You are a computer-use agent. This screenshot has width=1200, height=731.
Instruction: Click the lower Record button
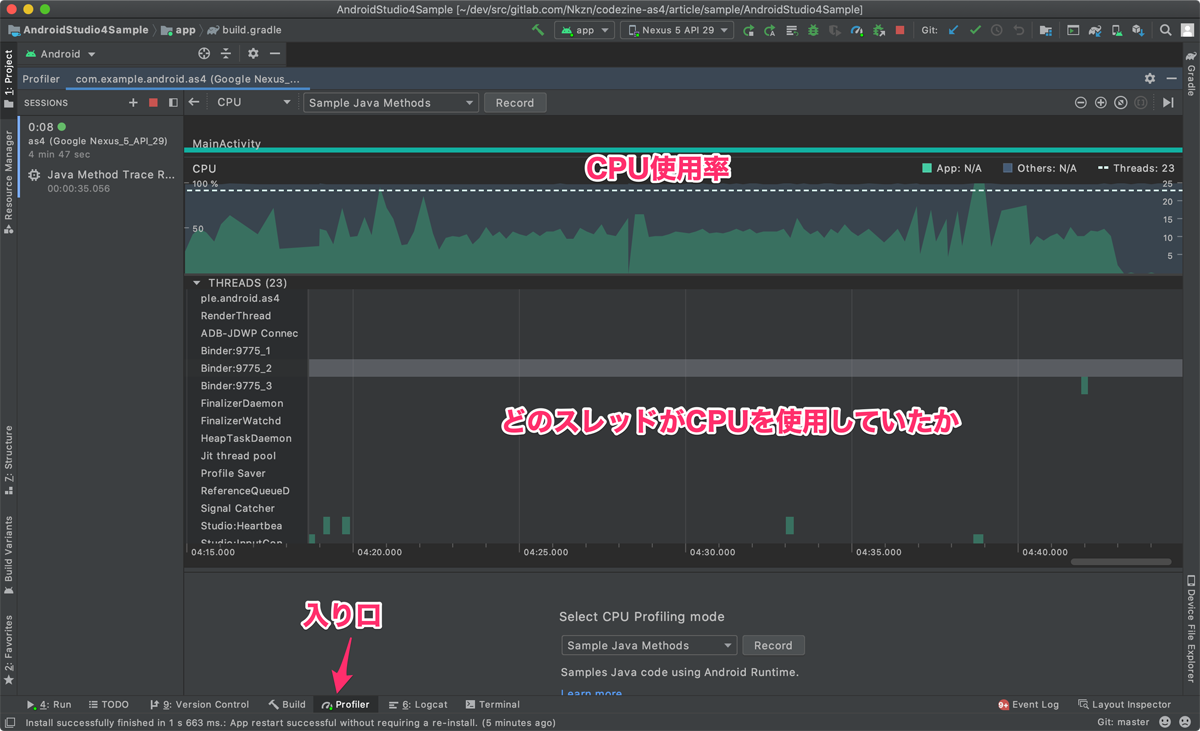click(773, 646)
